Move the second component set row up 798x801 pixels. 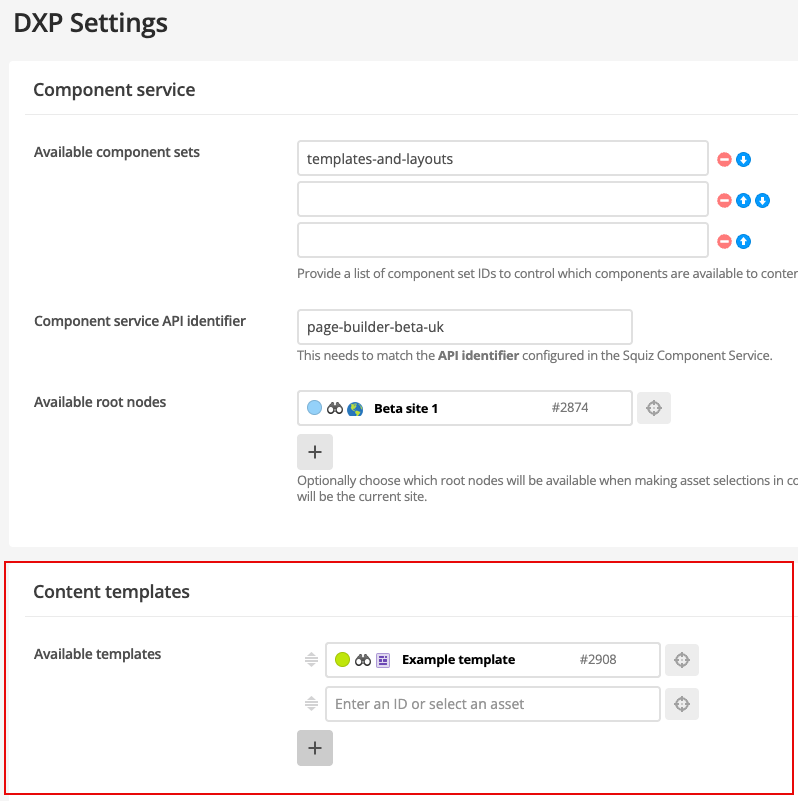[x=741, y=199]
